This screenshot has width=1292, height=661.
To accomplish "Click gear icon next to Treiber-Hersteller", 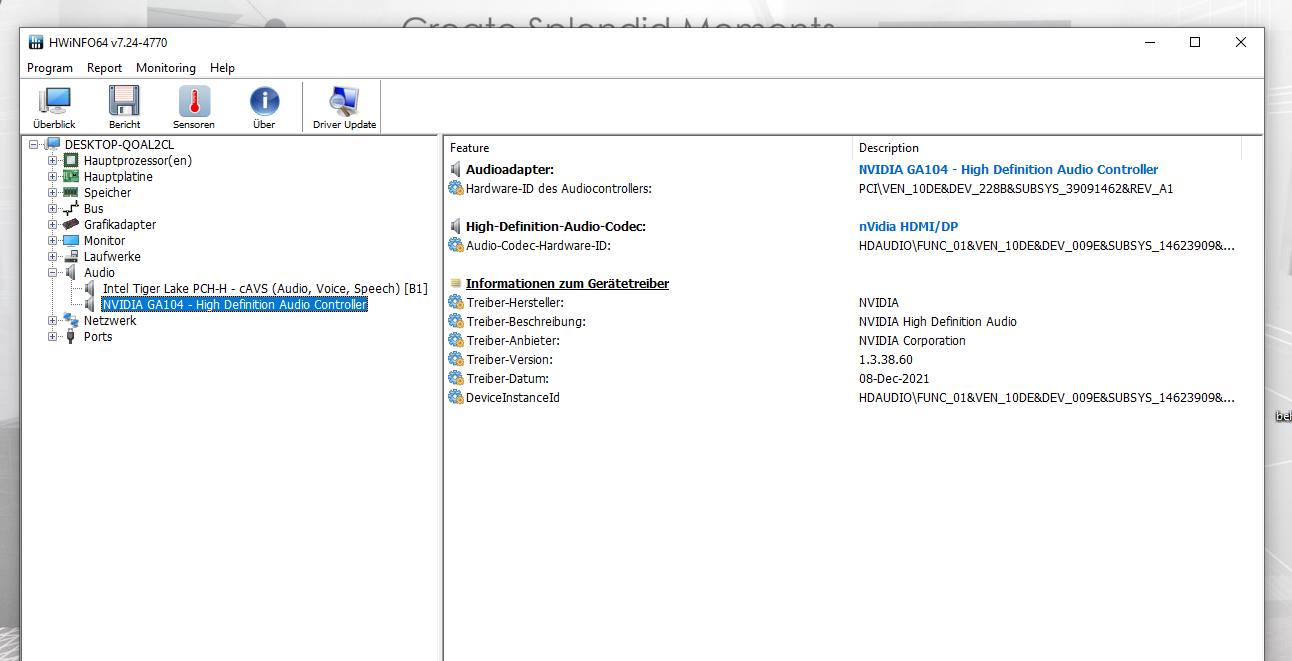I will pyautogui.click(x=456, y=303).
